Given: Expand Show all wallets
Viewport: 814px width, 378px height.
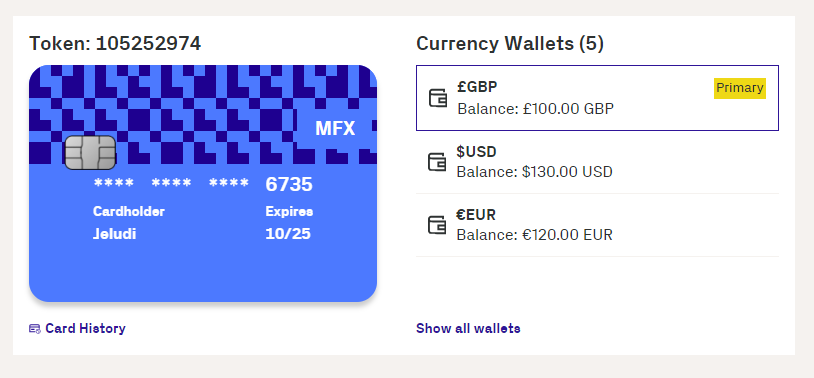Looking at the screenshot, I should click(468, 329).
